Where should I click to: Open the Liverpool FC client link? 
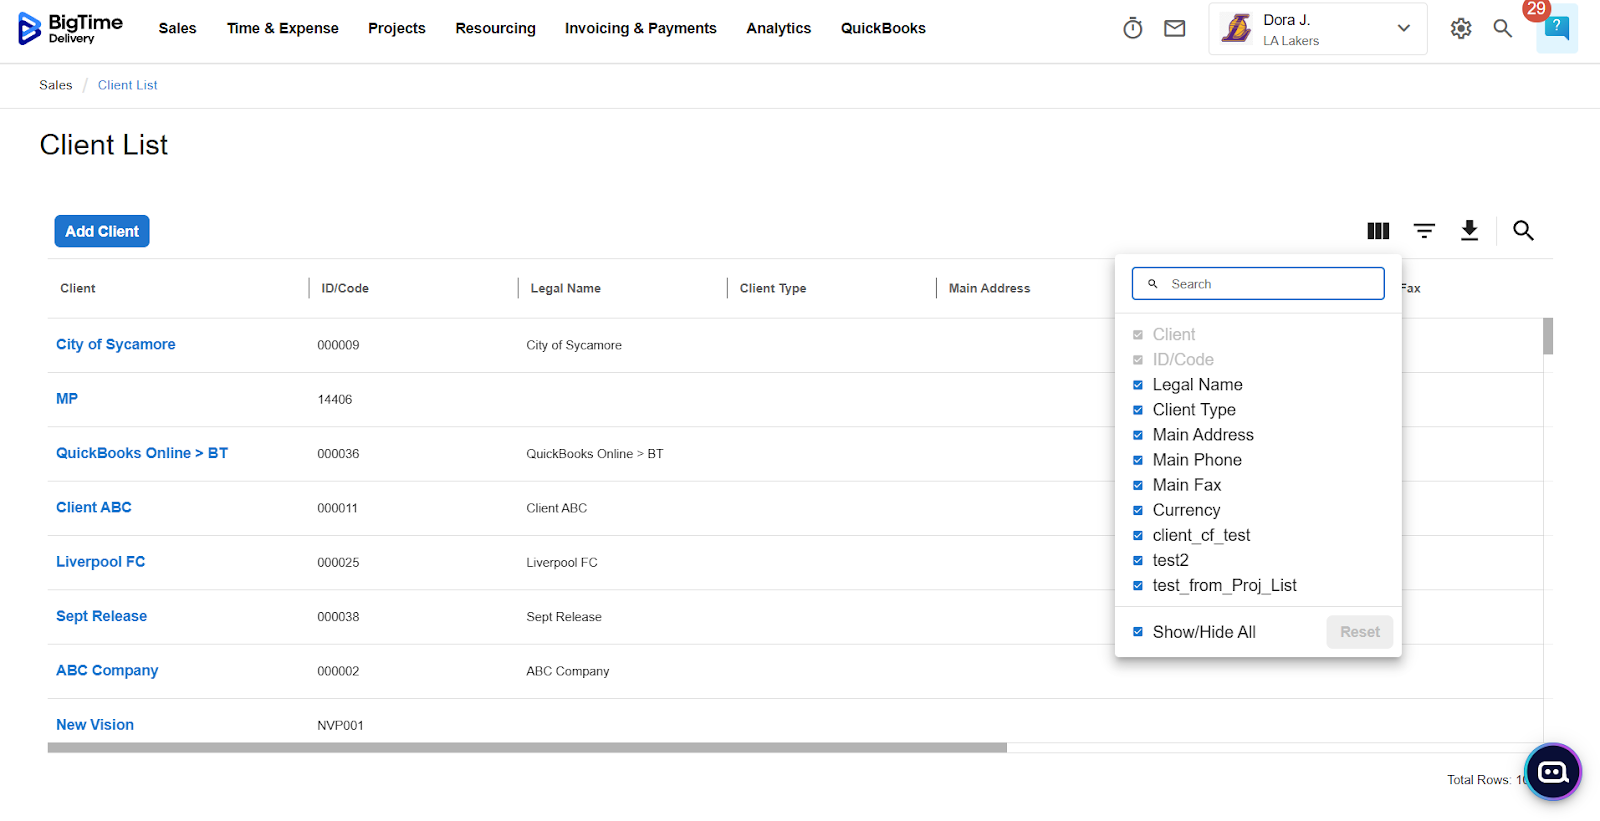[100, 562]
